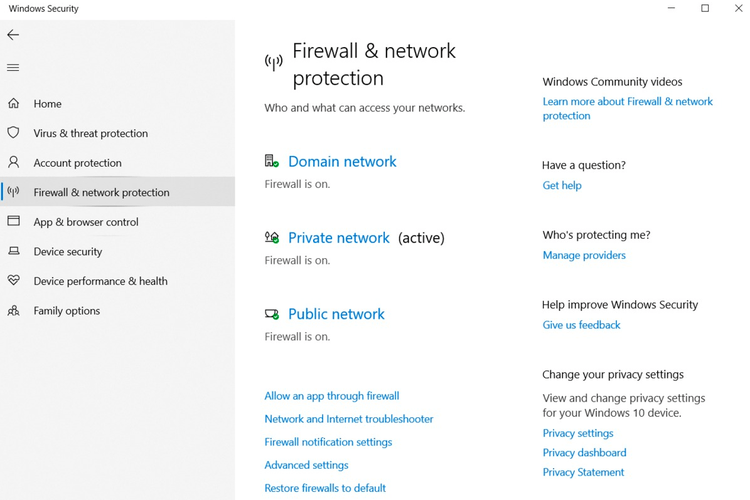Click the App & browser control icon
This screenshot has width=750, height=500.
(13, 222)
